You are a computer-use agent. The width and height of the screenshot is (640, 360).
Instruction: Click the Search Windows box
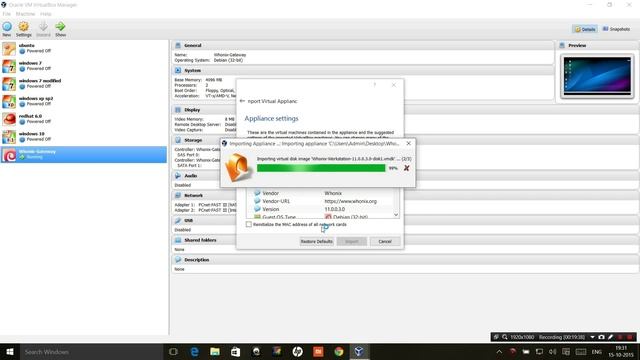tap(91, 351)
